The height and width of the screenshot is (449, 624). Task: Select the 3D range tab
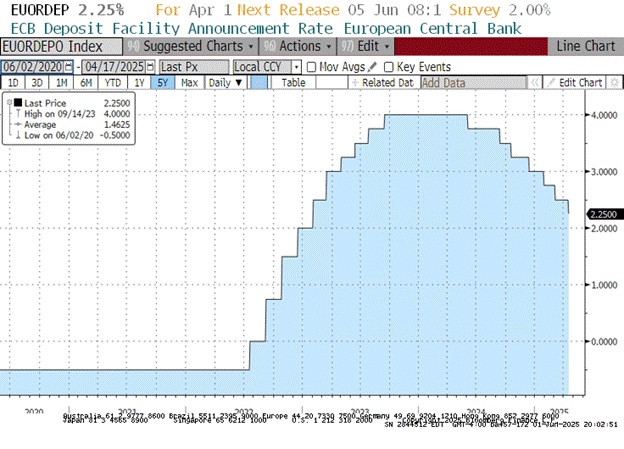click(x=37, y=83)
